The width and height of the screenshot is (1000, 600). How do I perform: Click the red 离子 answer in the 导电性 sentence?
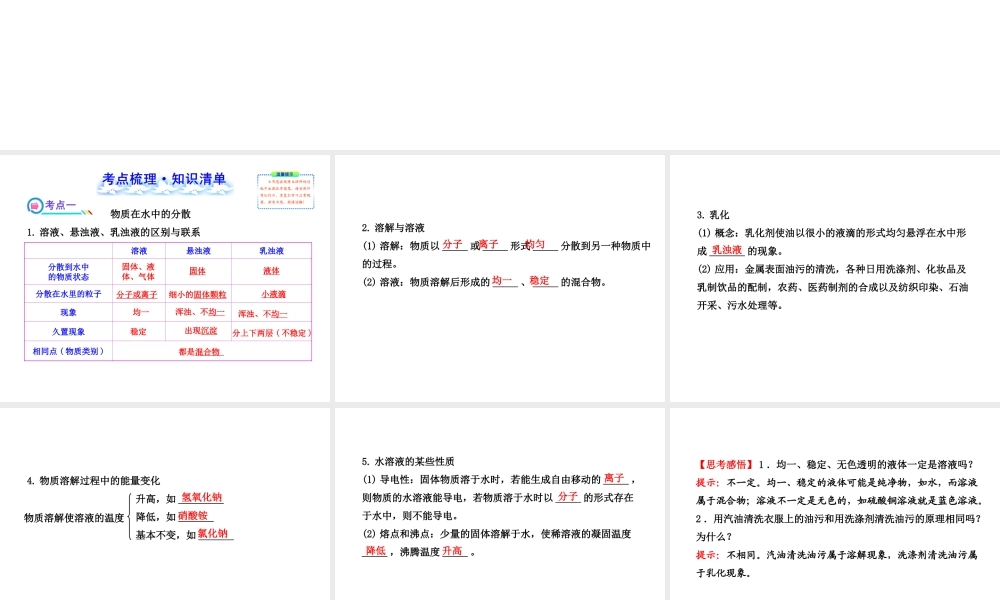[614, 478]
